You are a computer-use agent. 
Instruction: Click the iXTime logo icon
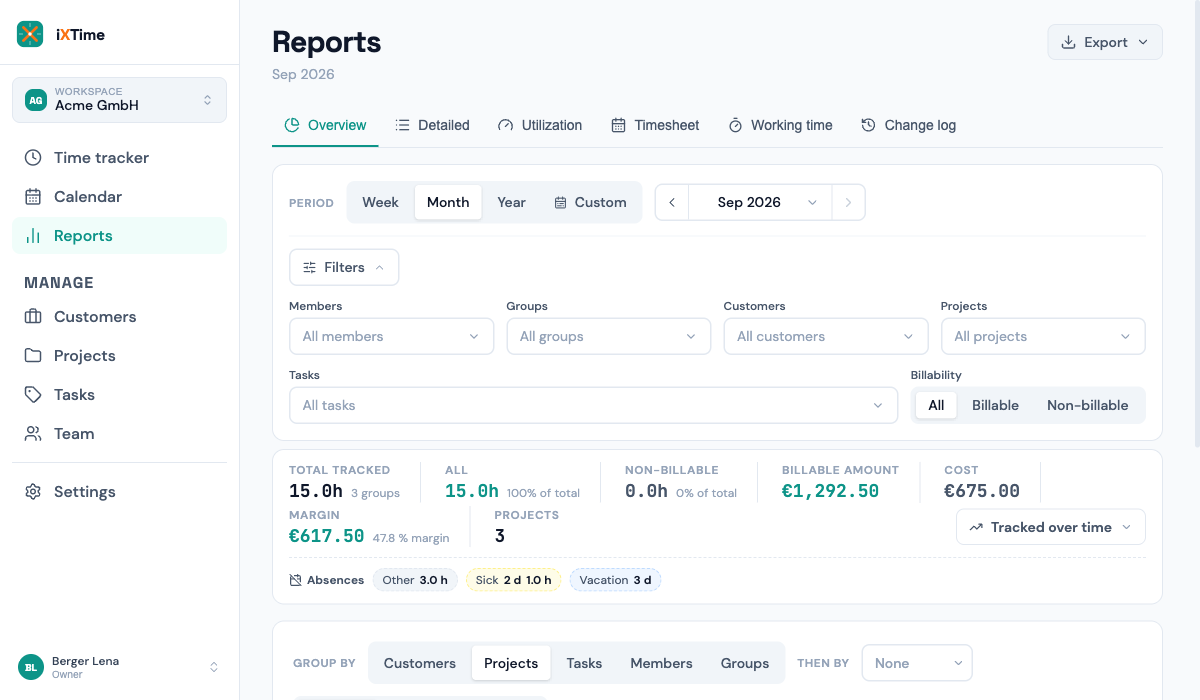point(30,34)
